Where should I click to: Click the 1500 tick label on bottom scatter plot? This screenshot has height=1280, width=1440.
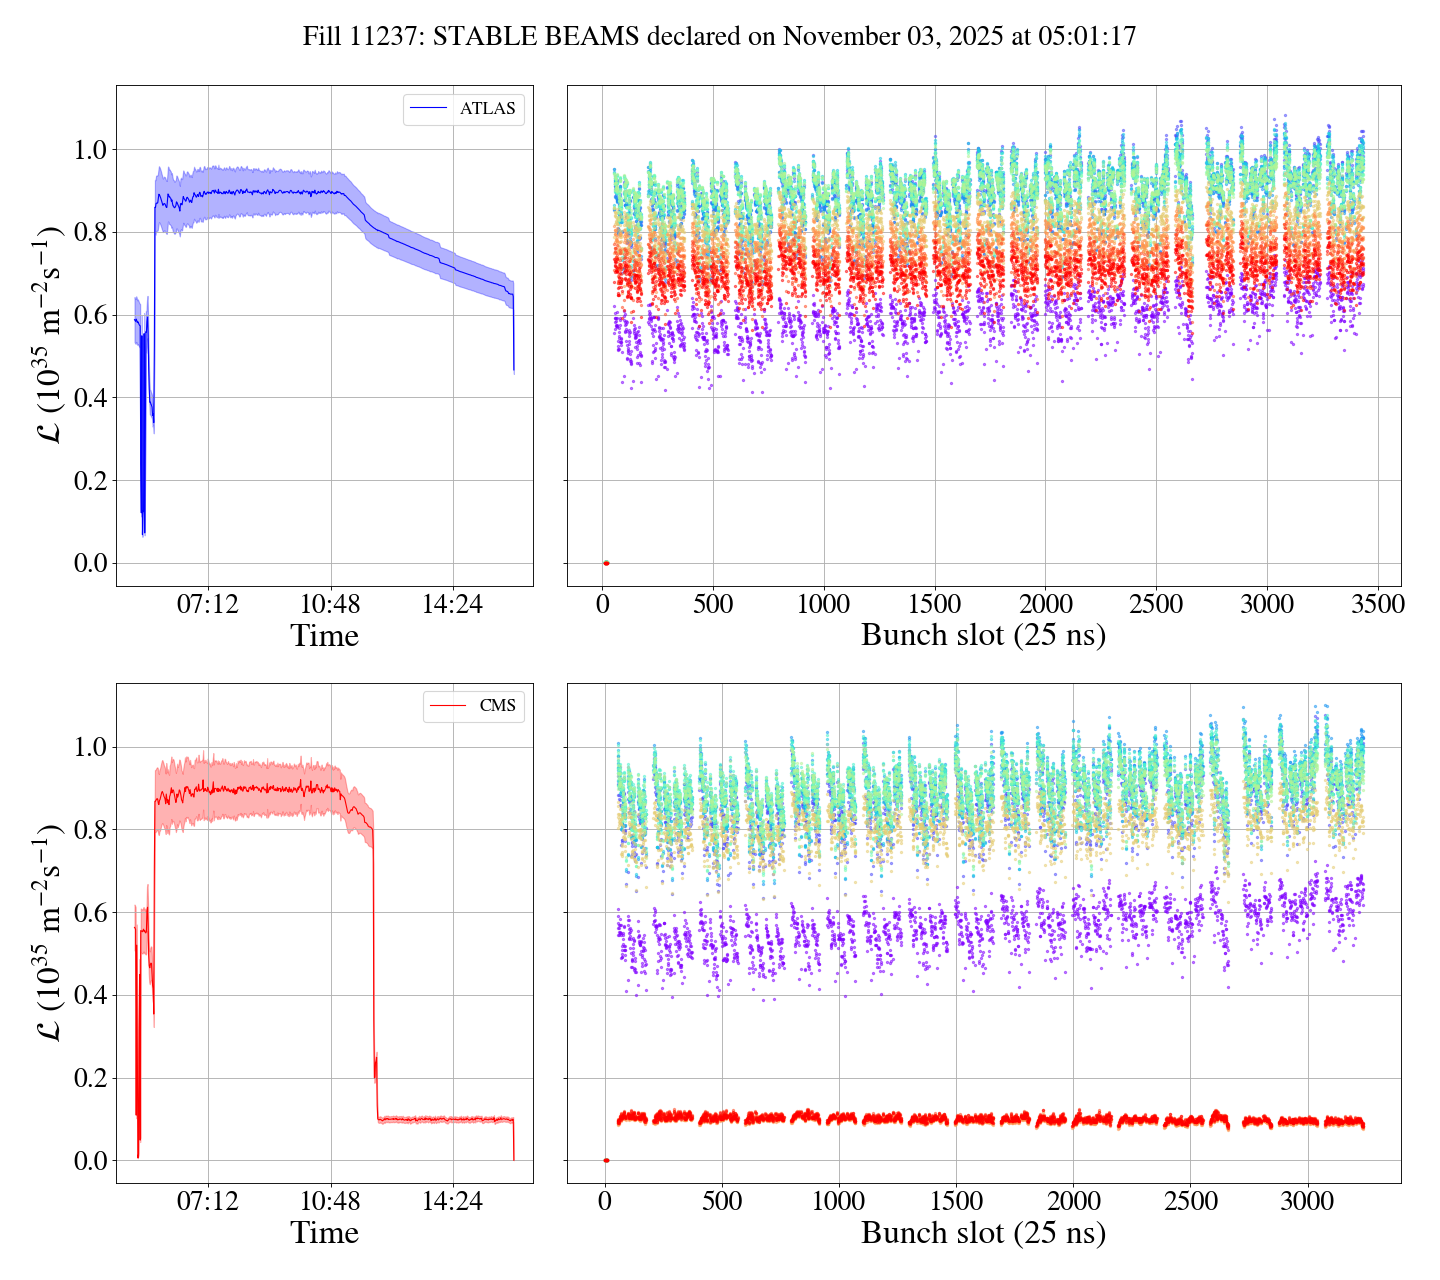pos(956,1201)
